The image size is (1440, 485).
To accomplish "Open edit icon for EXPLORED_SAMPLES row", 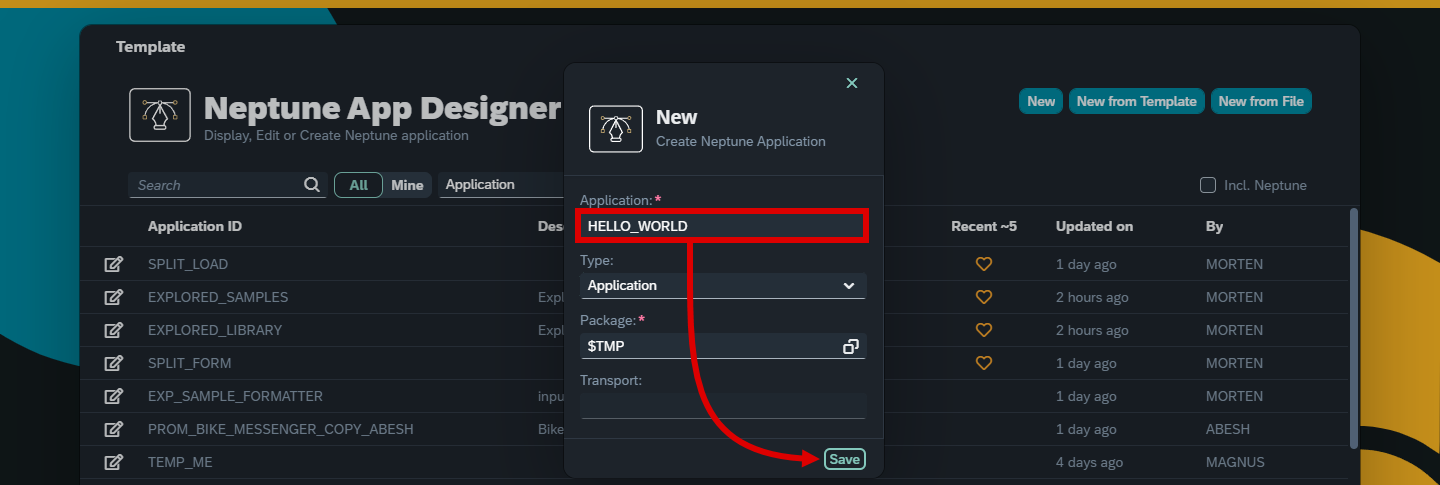I will (114, 297).
